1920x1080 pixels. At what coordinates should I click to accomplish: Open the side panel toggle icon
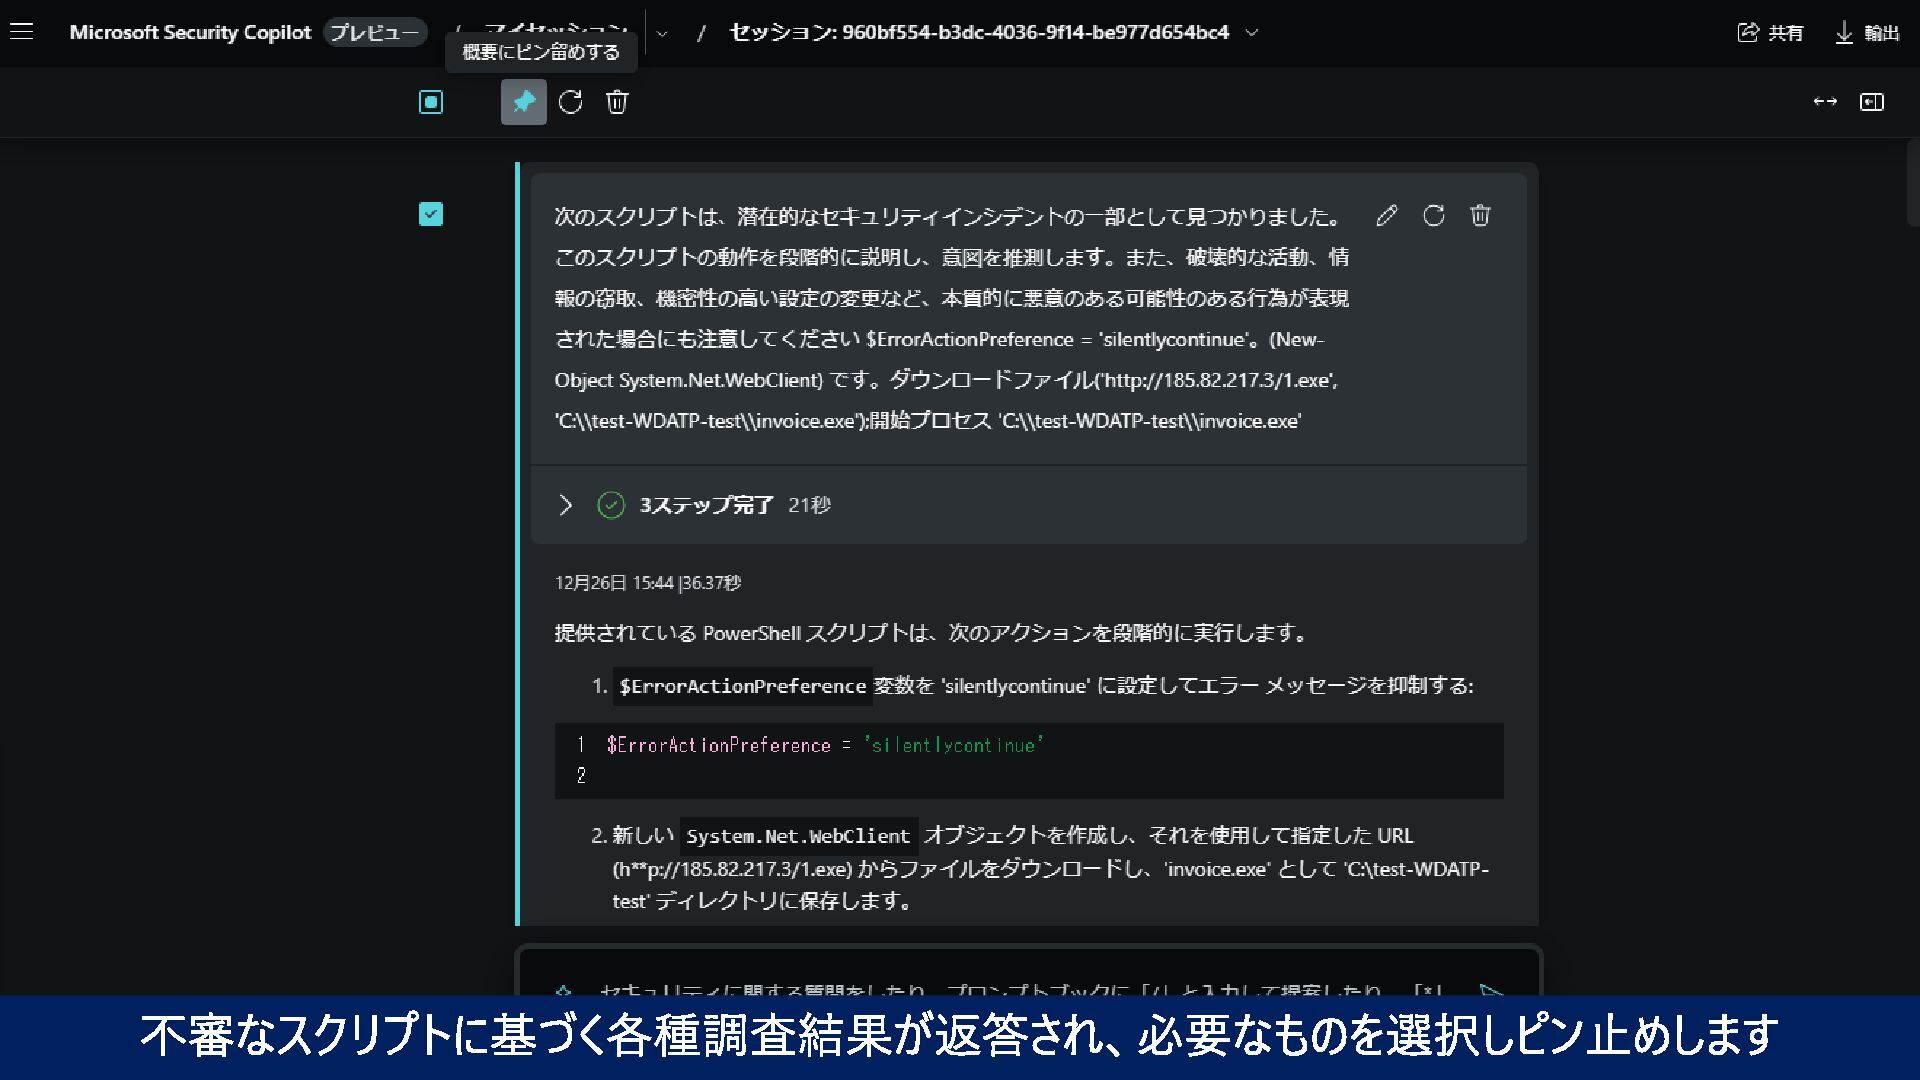[1871, 102]
